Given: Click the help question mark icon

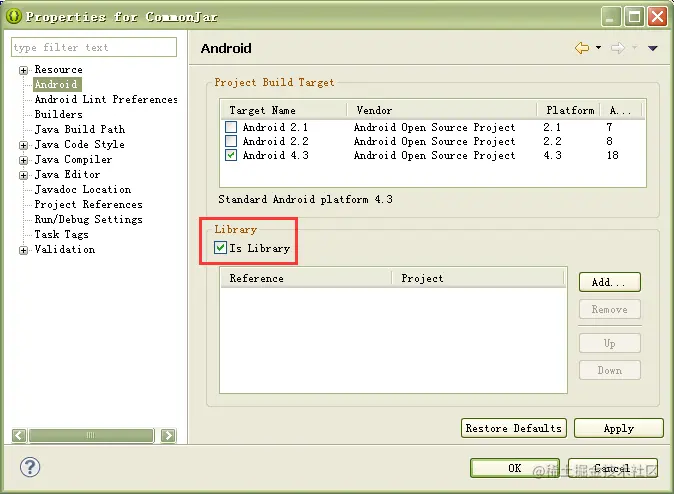Looking at the screenshot, I should 30,467.
